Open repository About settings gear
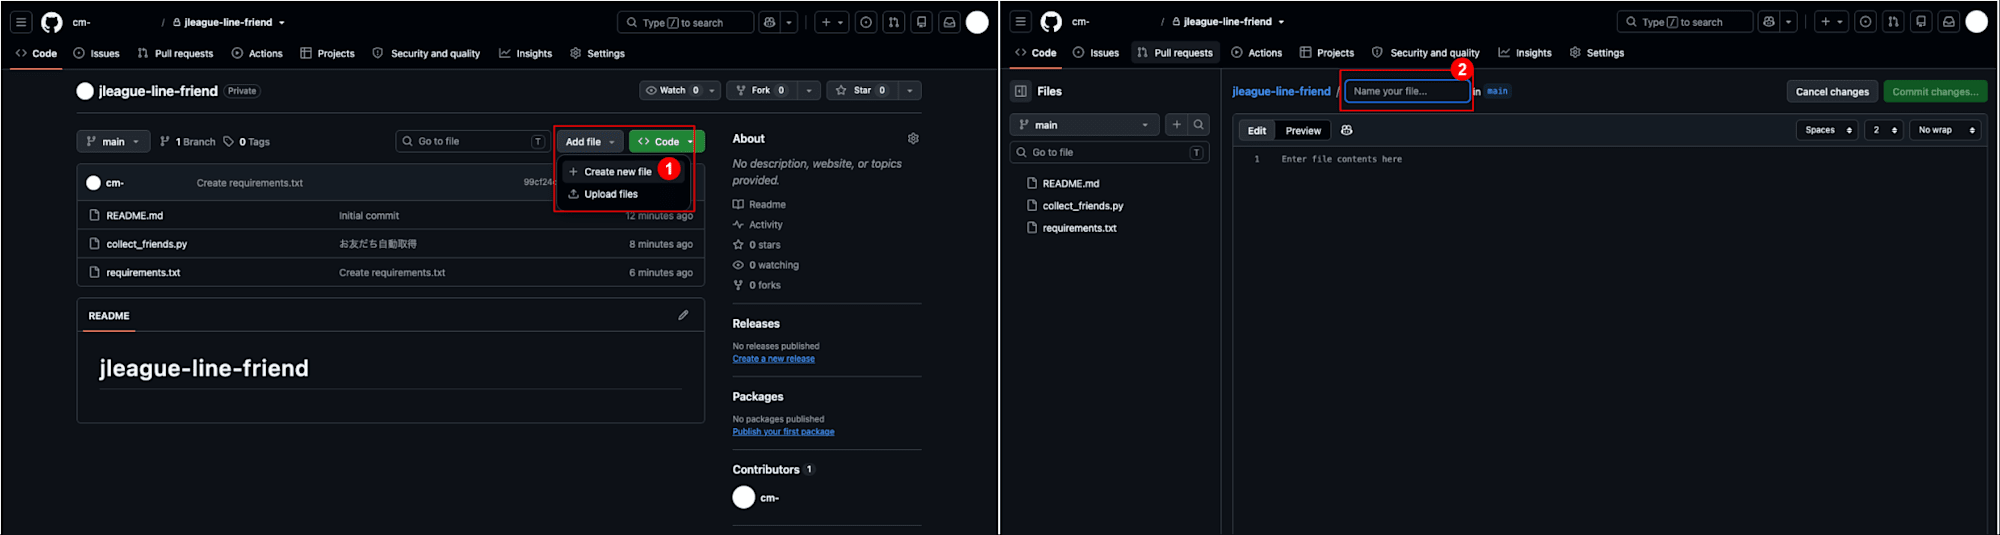This screenshot has height=535, width=2000. click(913, 139)
